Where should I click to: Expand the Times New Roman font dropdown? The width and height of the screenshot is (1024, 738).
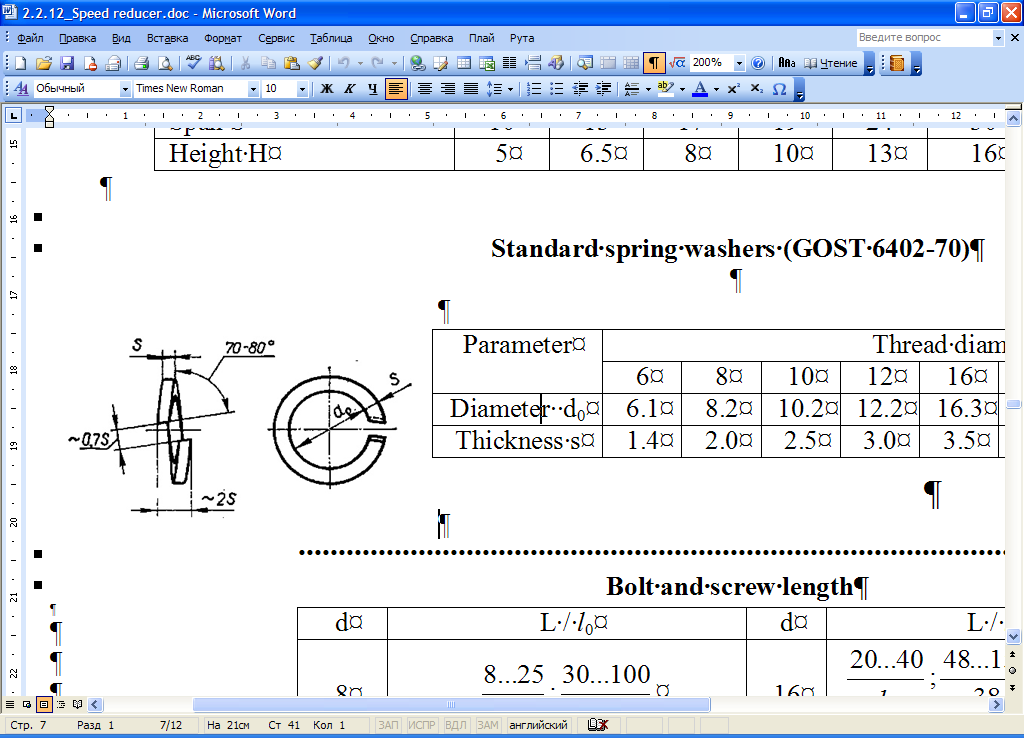click(x=253, y=89)
